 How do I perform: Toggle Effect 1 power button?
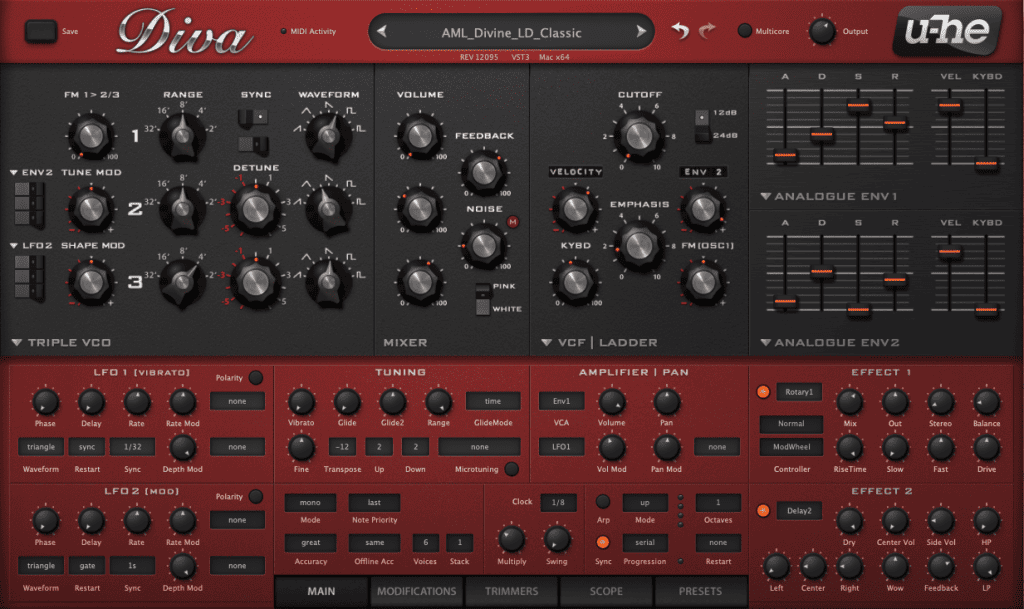click(763, 392)
